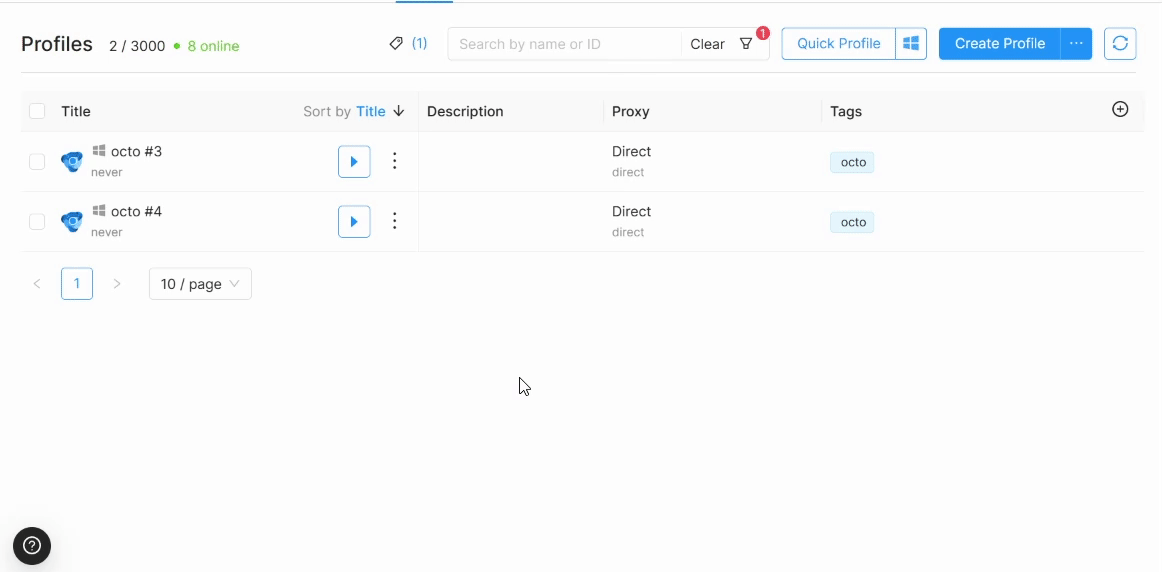Click the Proxy column header
The height and width of the screenshot is (572, 1162).
pos(631,111)
